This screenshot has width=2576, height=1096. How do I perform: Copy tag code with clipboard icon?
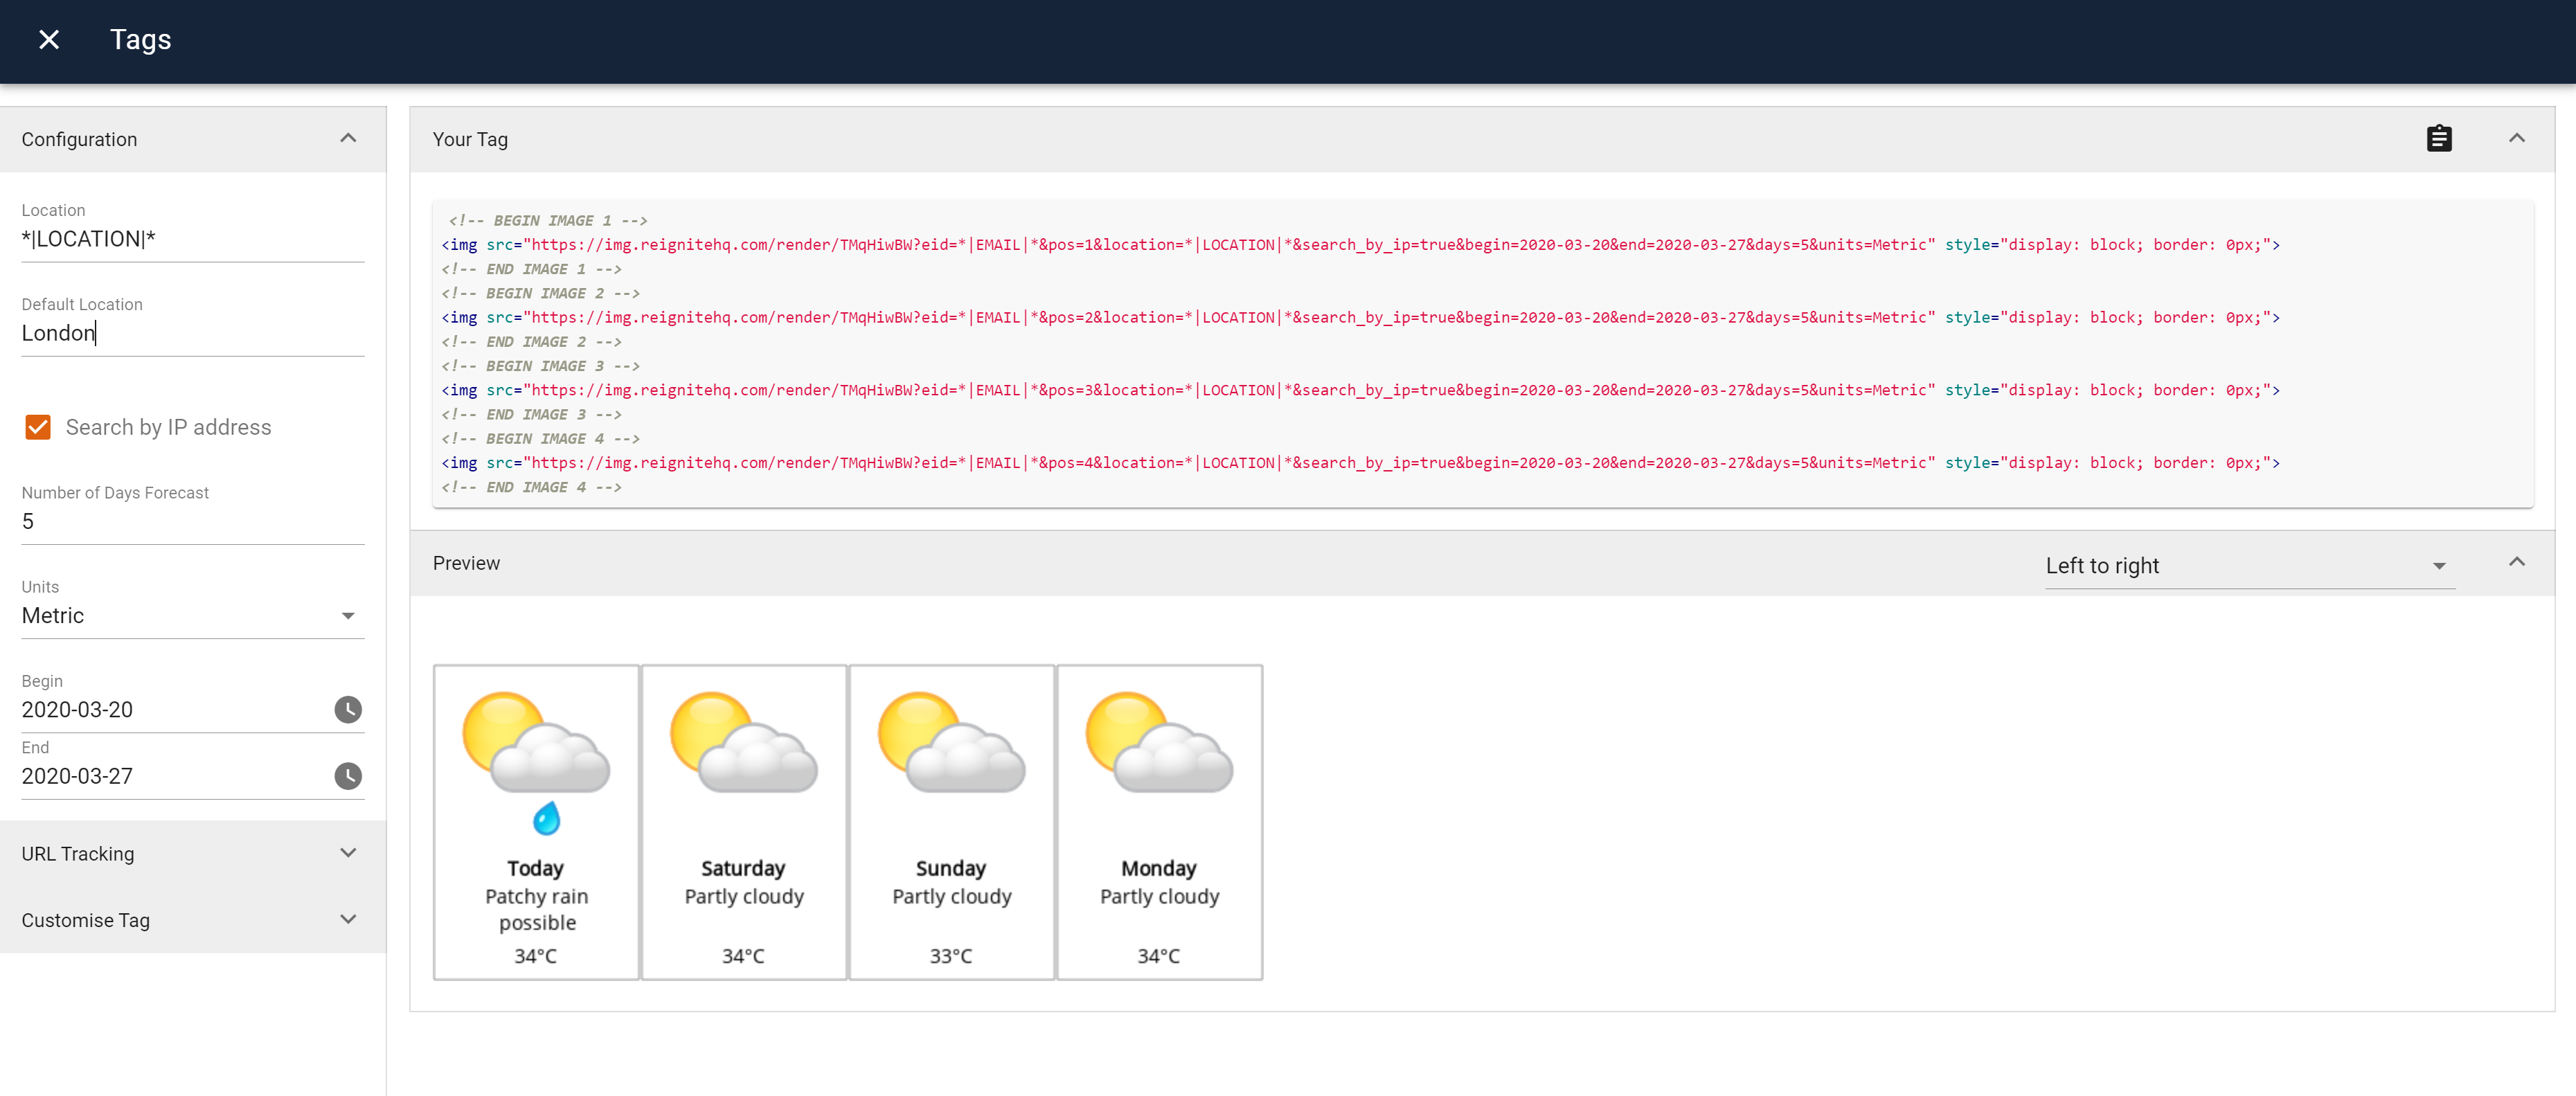pos(2438,139)
